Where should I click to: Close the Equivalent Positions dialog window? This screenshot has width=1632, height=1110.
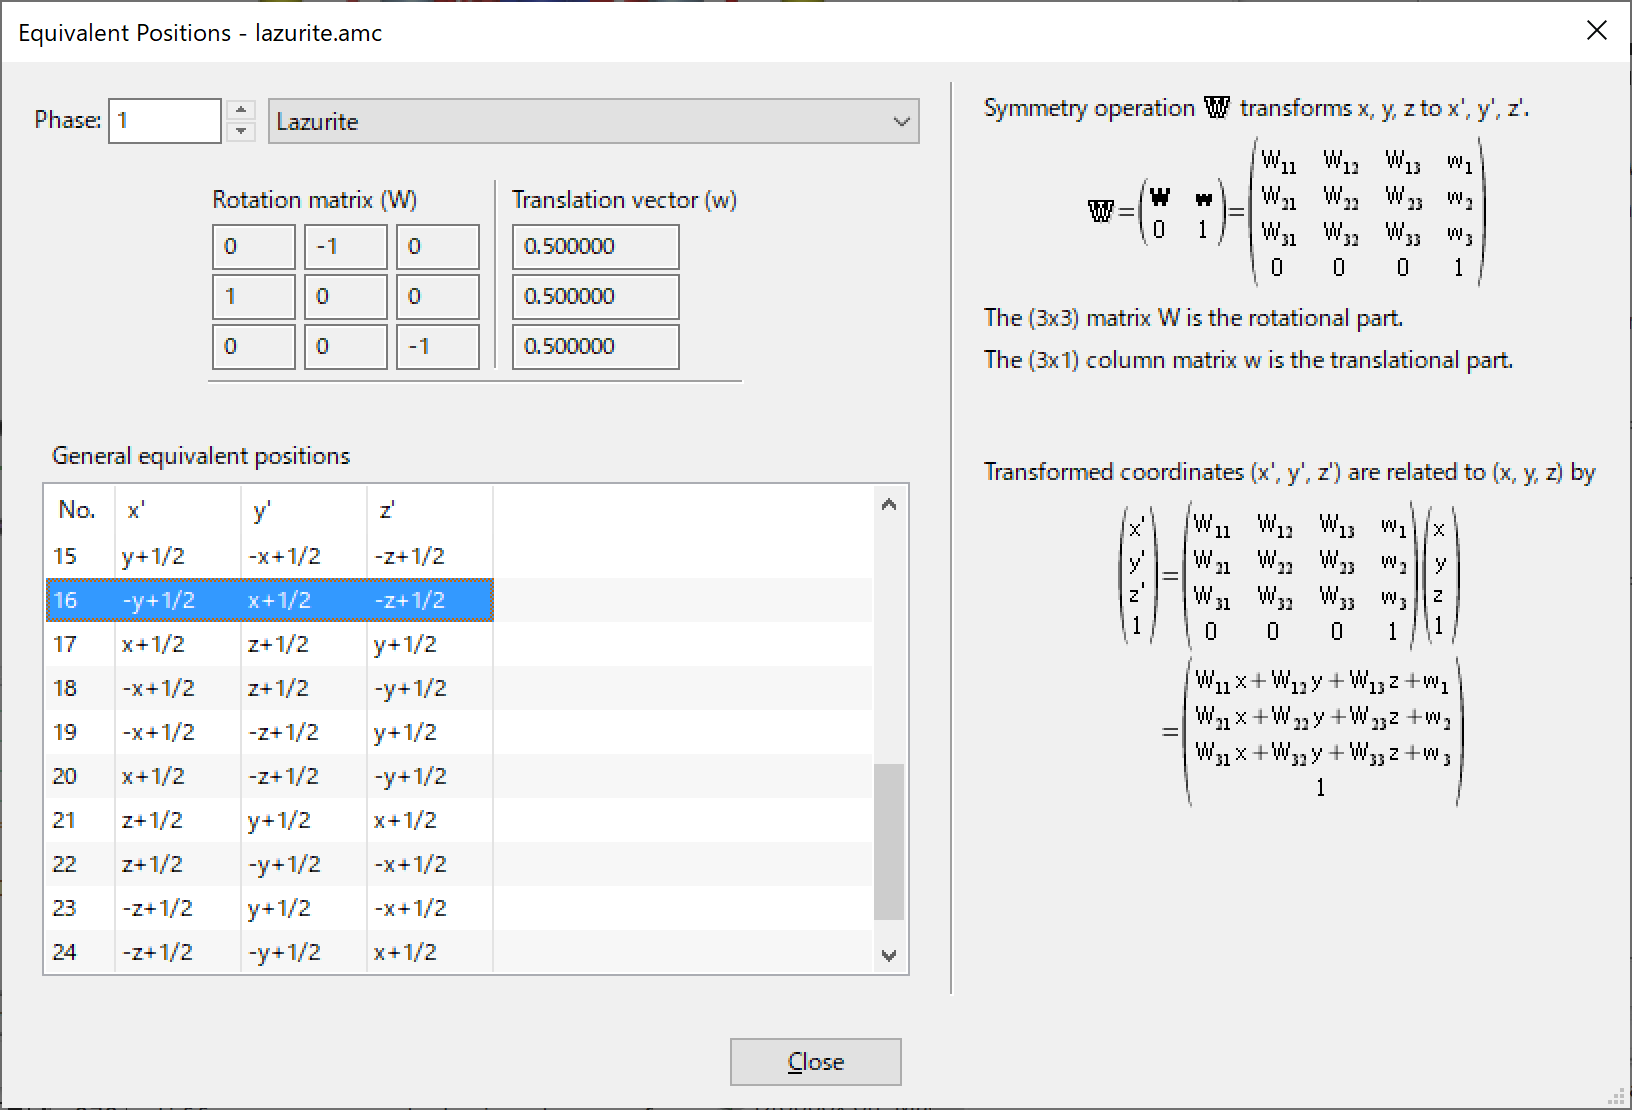[x=1596, y=31]
